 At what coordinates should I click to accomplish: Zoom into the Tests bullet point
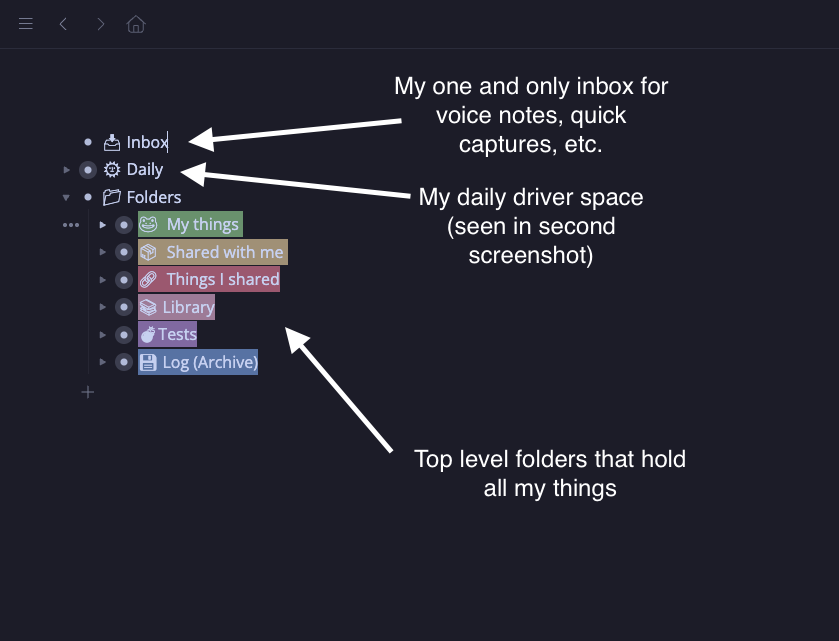(x=123, y=334)
